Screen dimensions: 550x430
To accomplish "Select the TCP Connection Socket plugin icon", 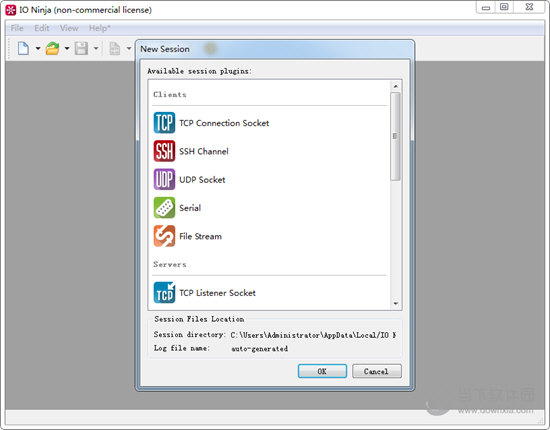I will (164, 123).
